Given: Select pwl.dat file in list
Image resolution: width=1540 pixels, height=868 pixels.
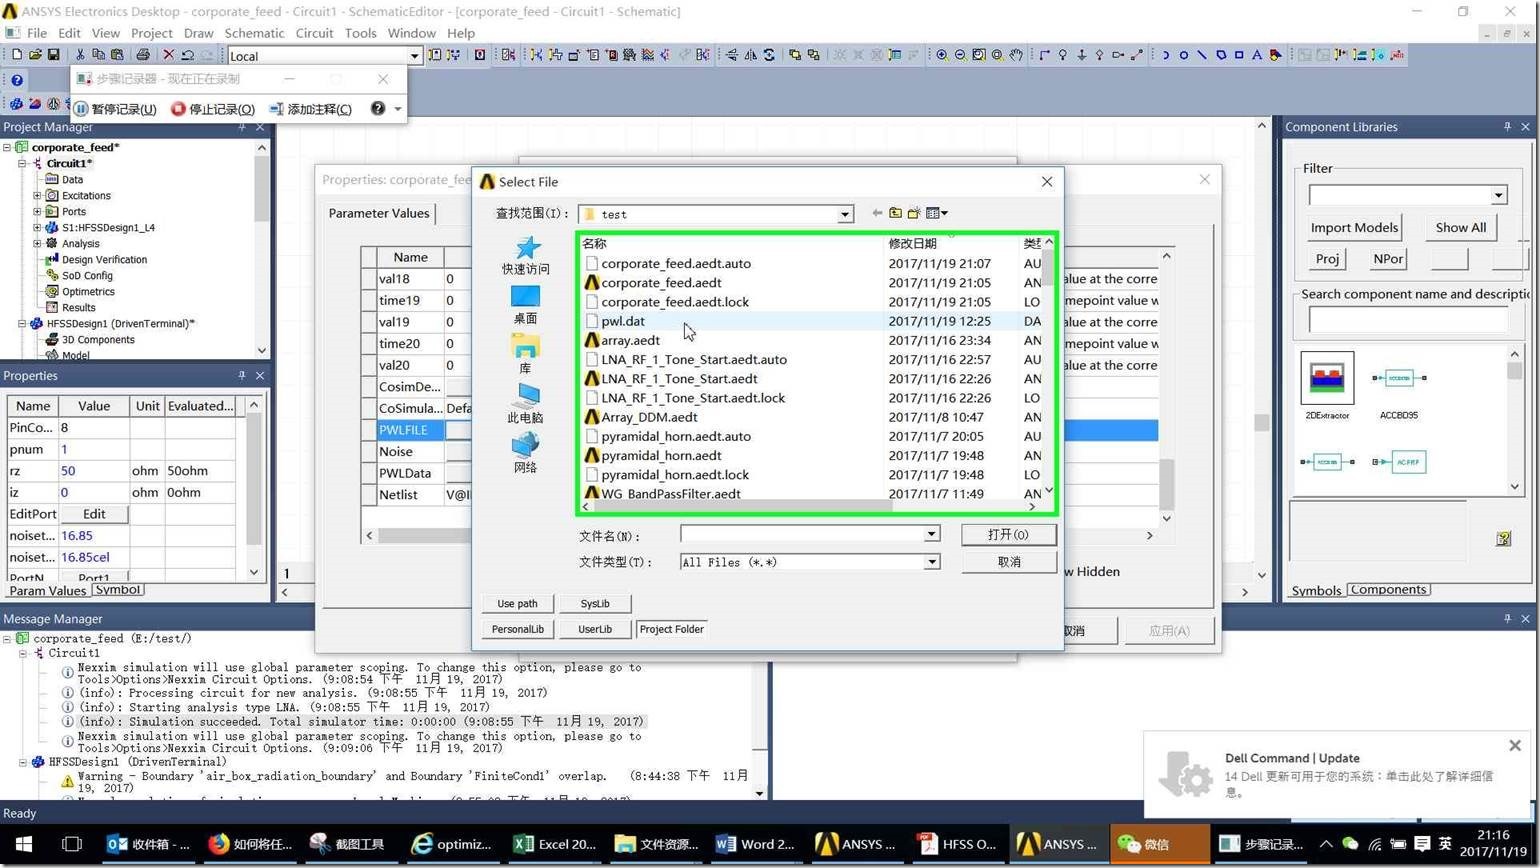Looking at the screenshot, I should click(623, 321).
